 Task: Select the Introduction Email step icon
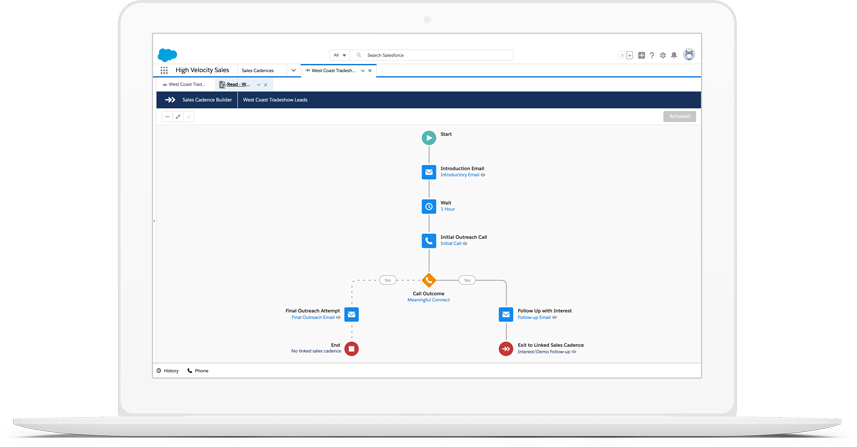429,172
